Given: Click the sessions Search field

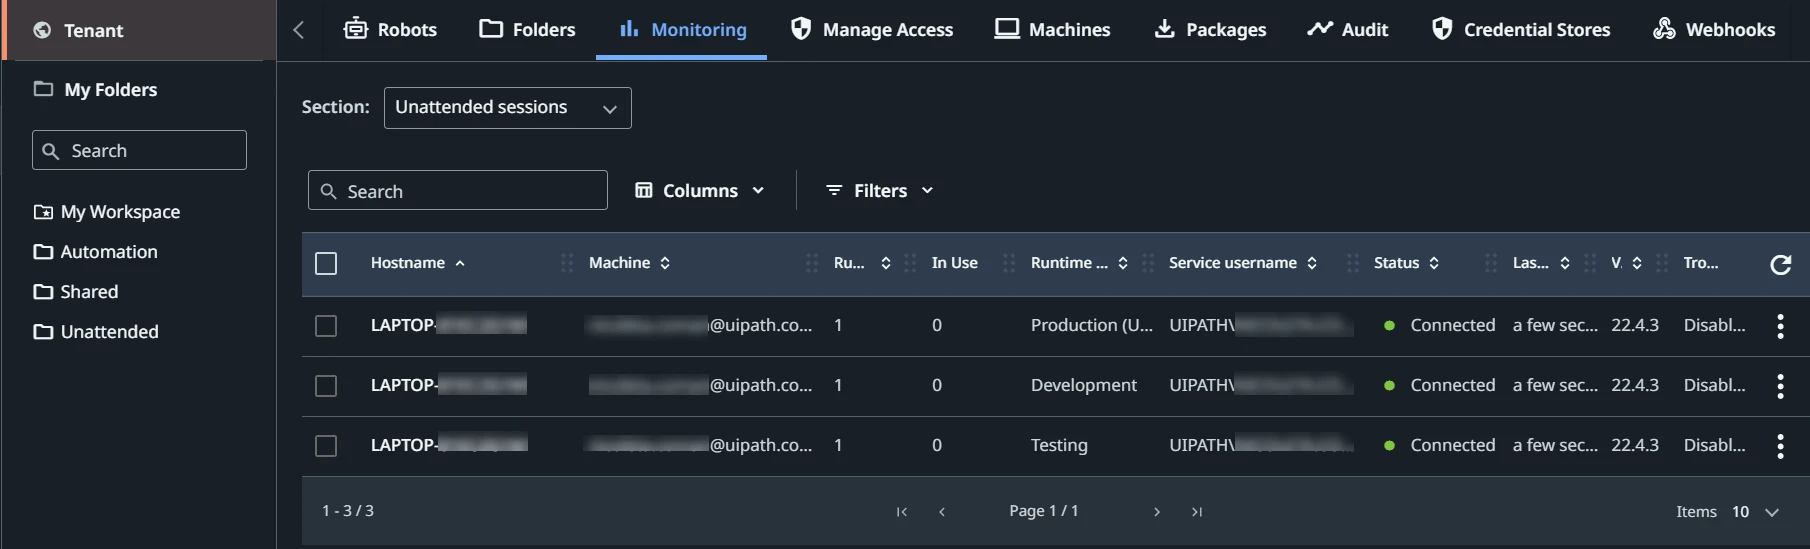Looking at the screenshot, I should coord(458,190).
